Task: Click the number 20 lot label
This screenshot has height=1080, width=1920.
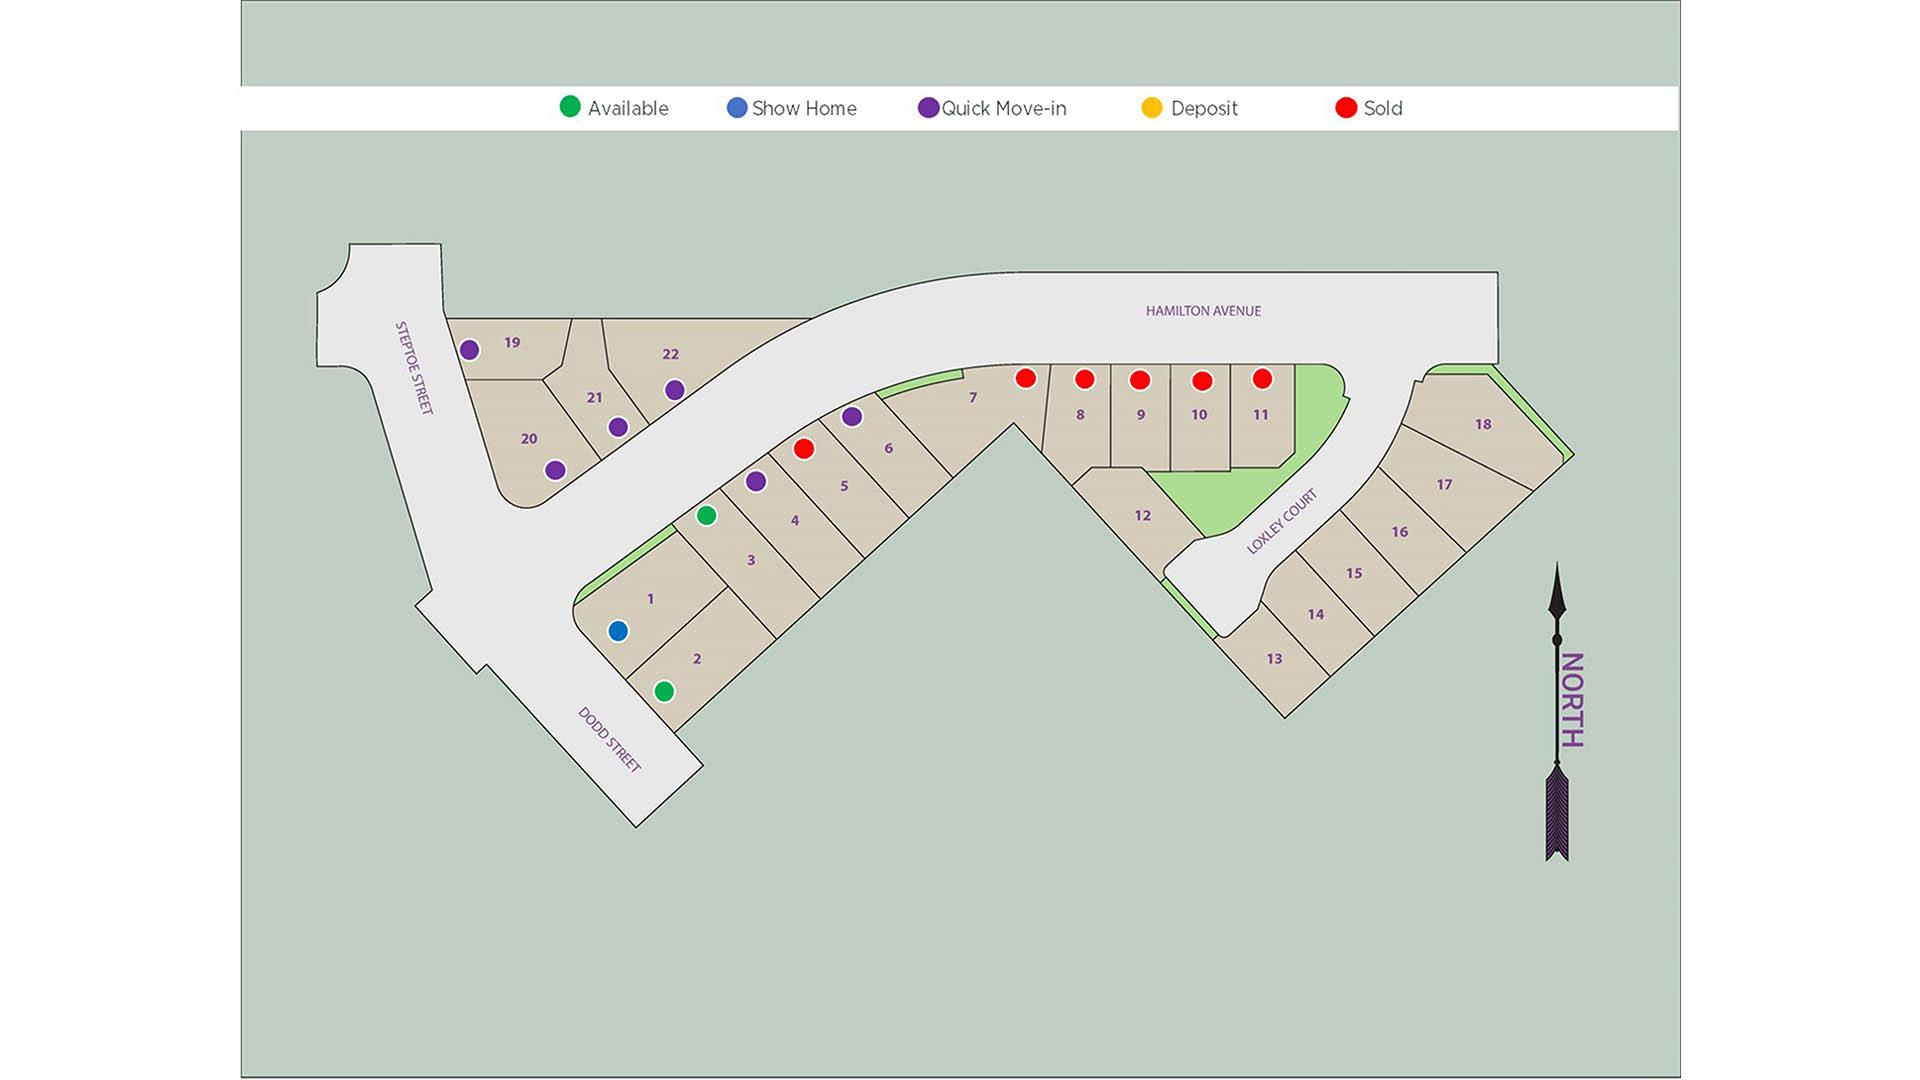Action: pos(529,439)
